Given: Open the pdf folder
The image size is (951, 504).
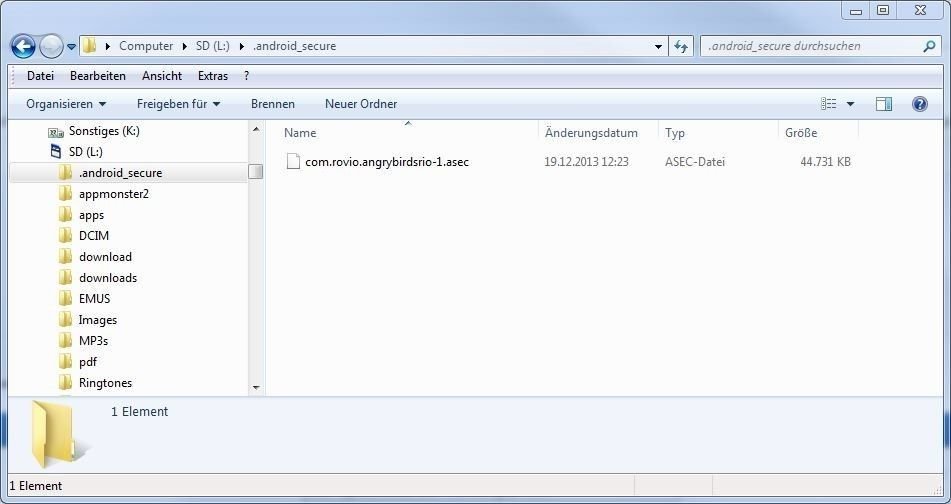Looking at the screenshot, I should tap(88, 362).
